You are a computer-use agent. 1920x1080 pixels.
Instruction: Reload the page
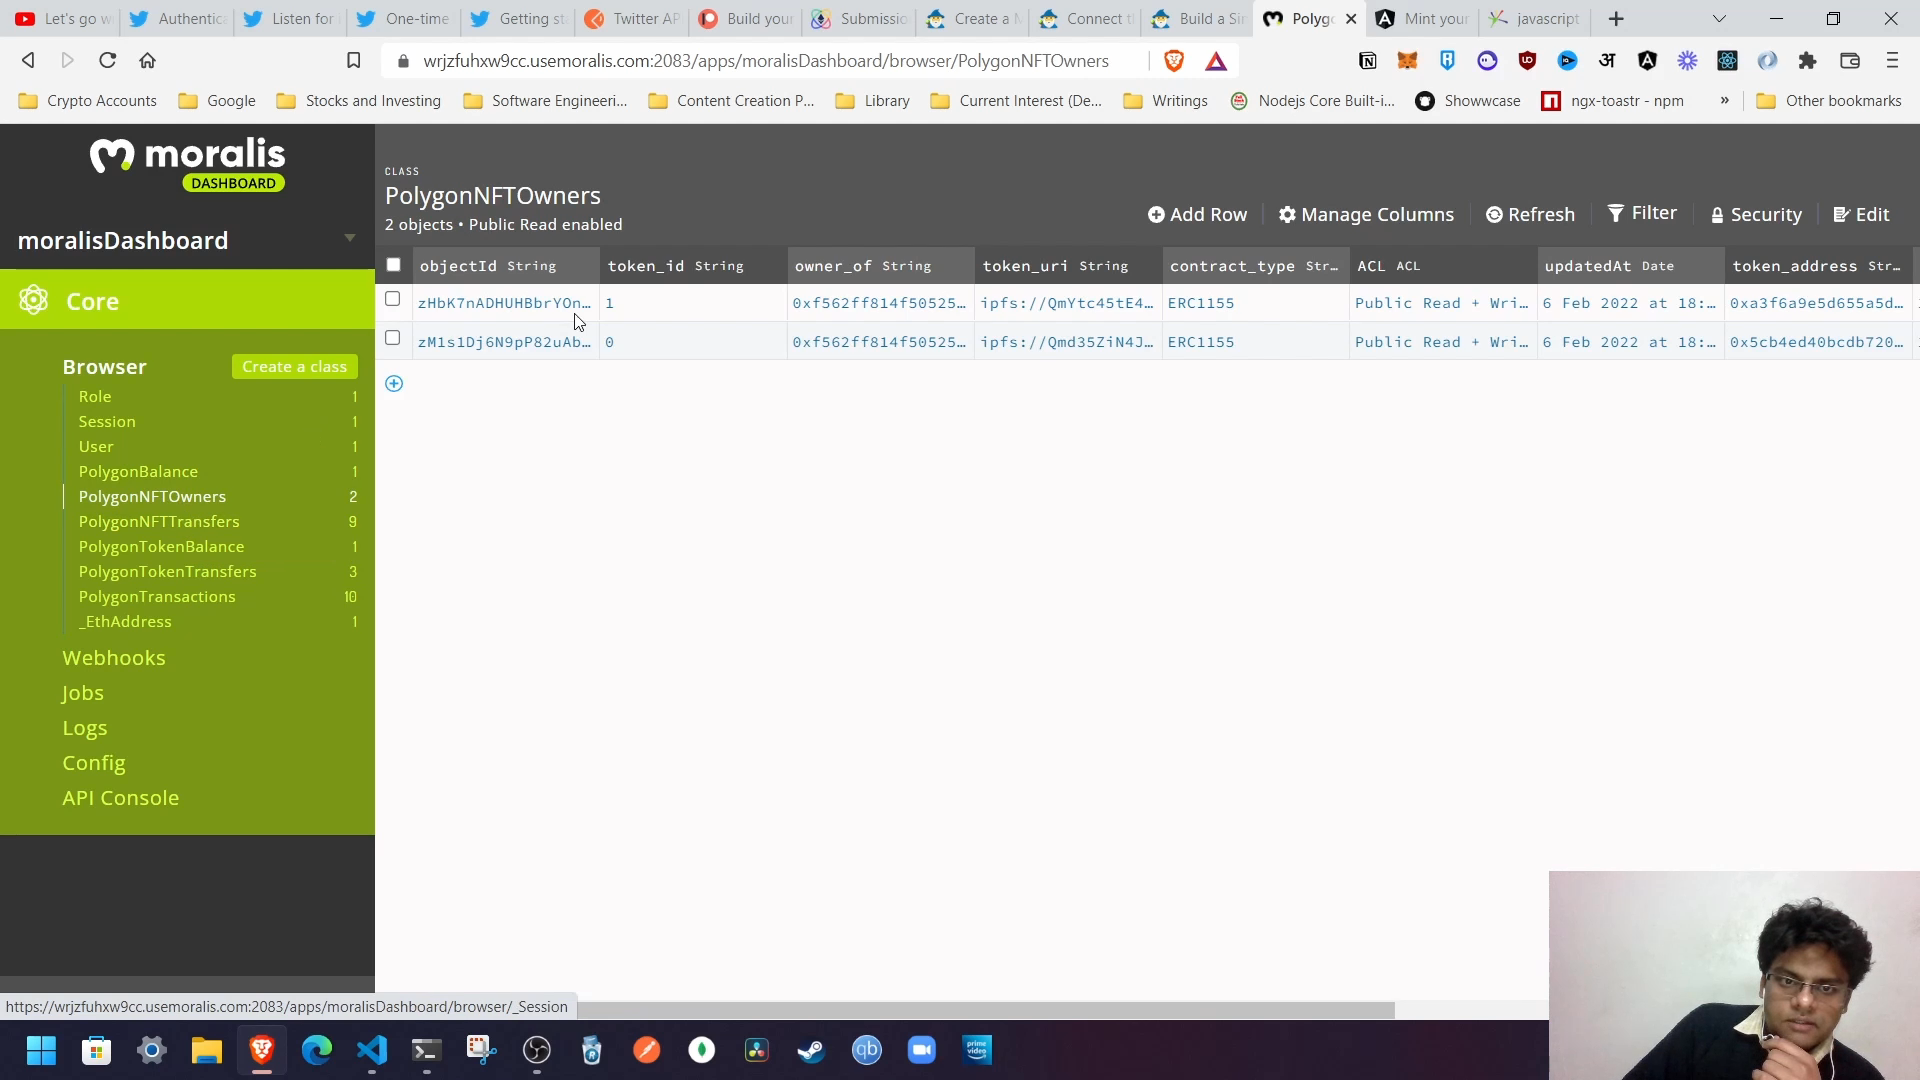[107, 61]
